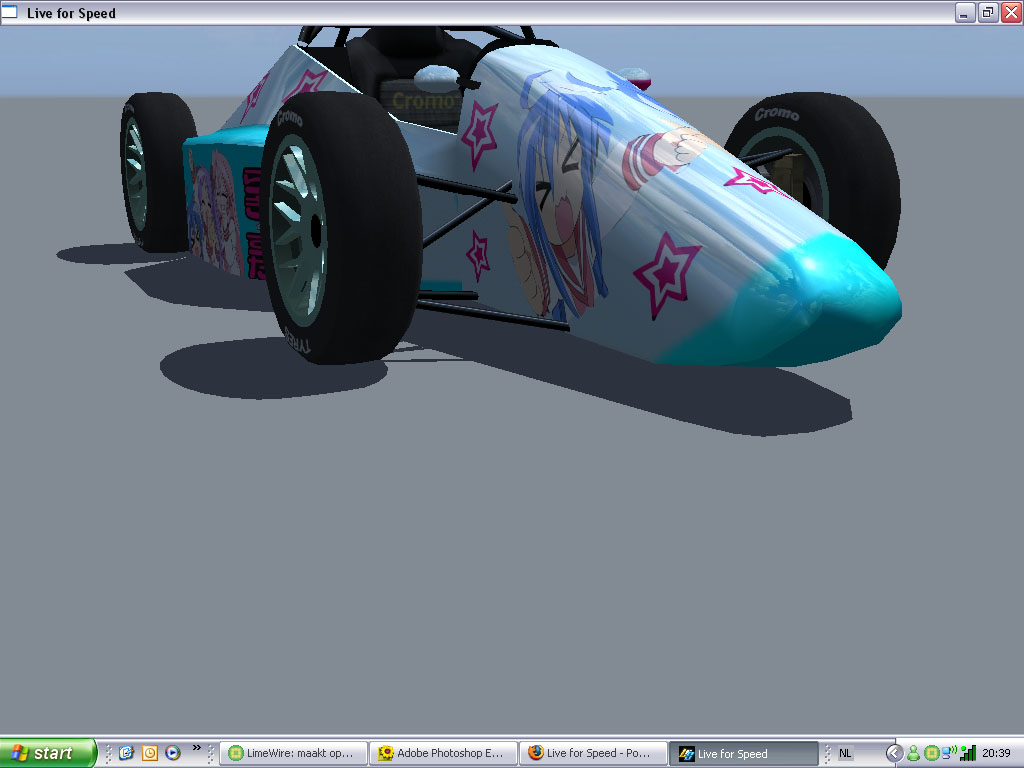Expand hidden Quick Launch items chevron
The image size is (1024, 768).
point(196,748)
